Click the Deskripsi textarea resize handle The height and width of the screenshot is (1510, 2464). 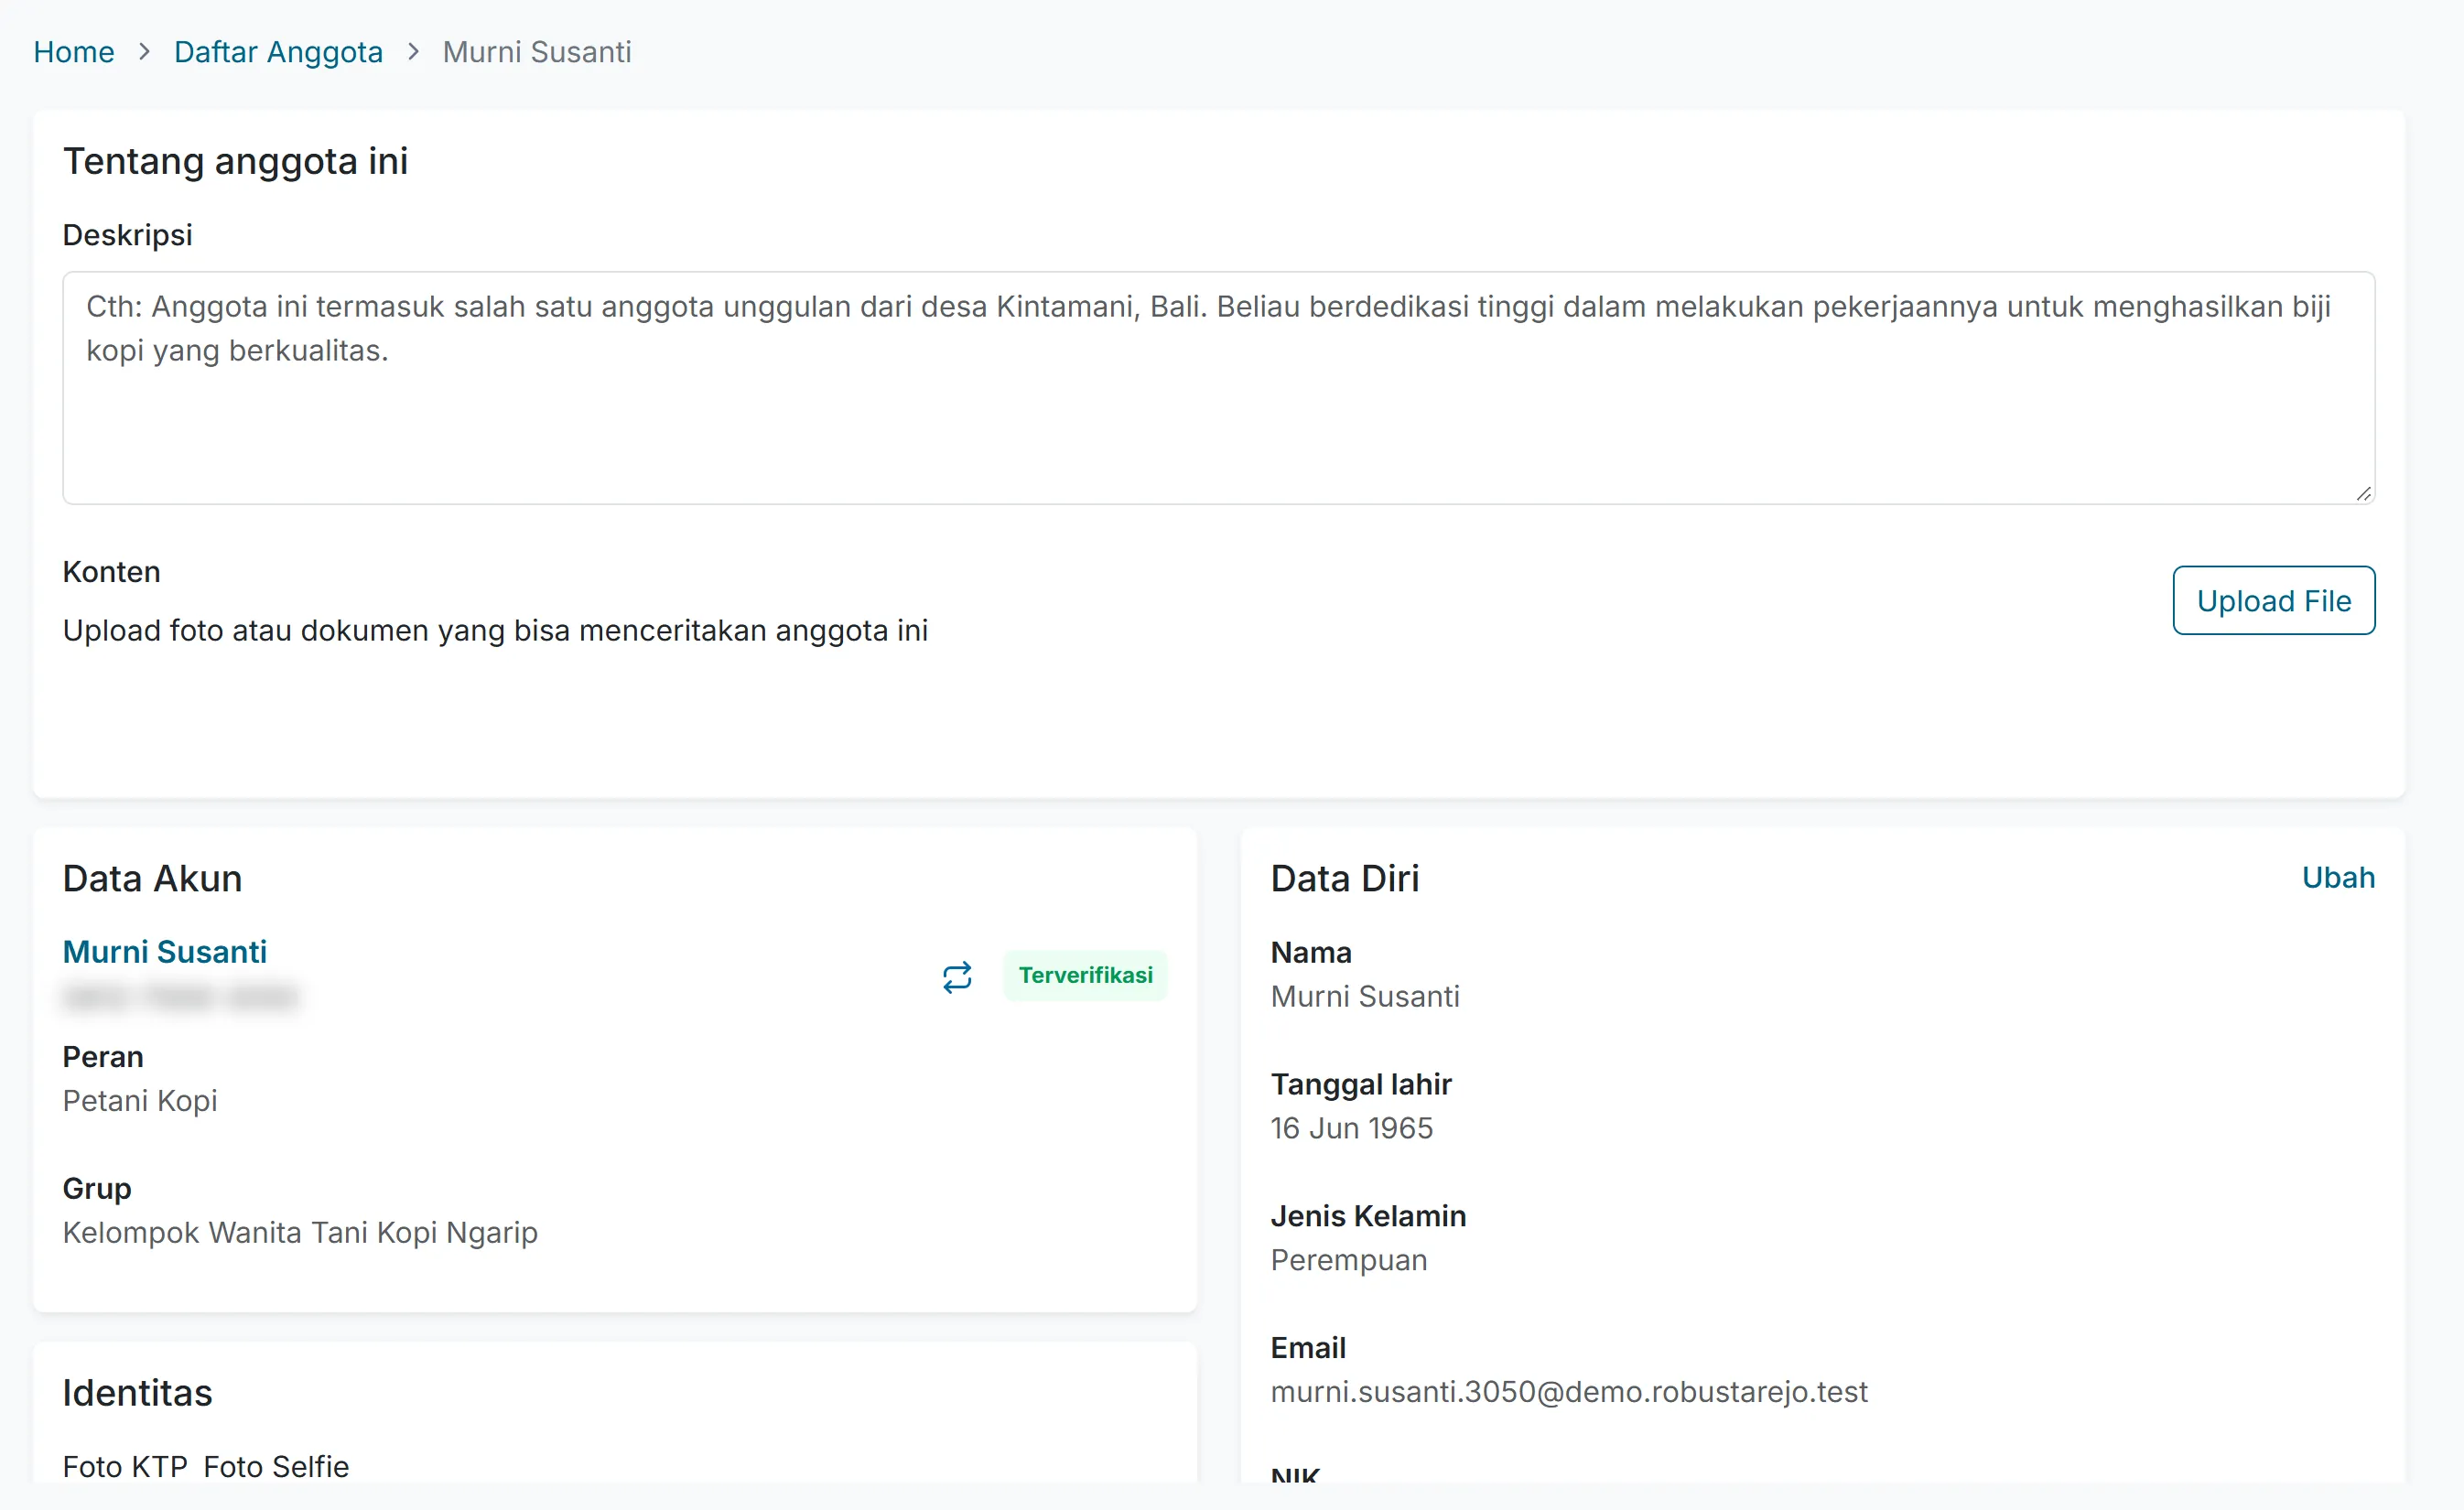coord(2363,493)
